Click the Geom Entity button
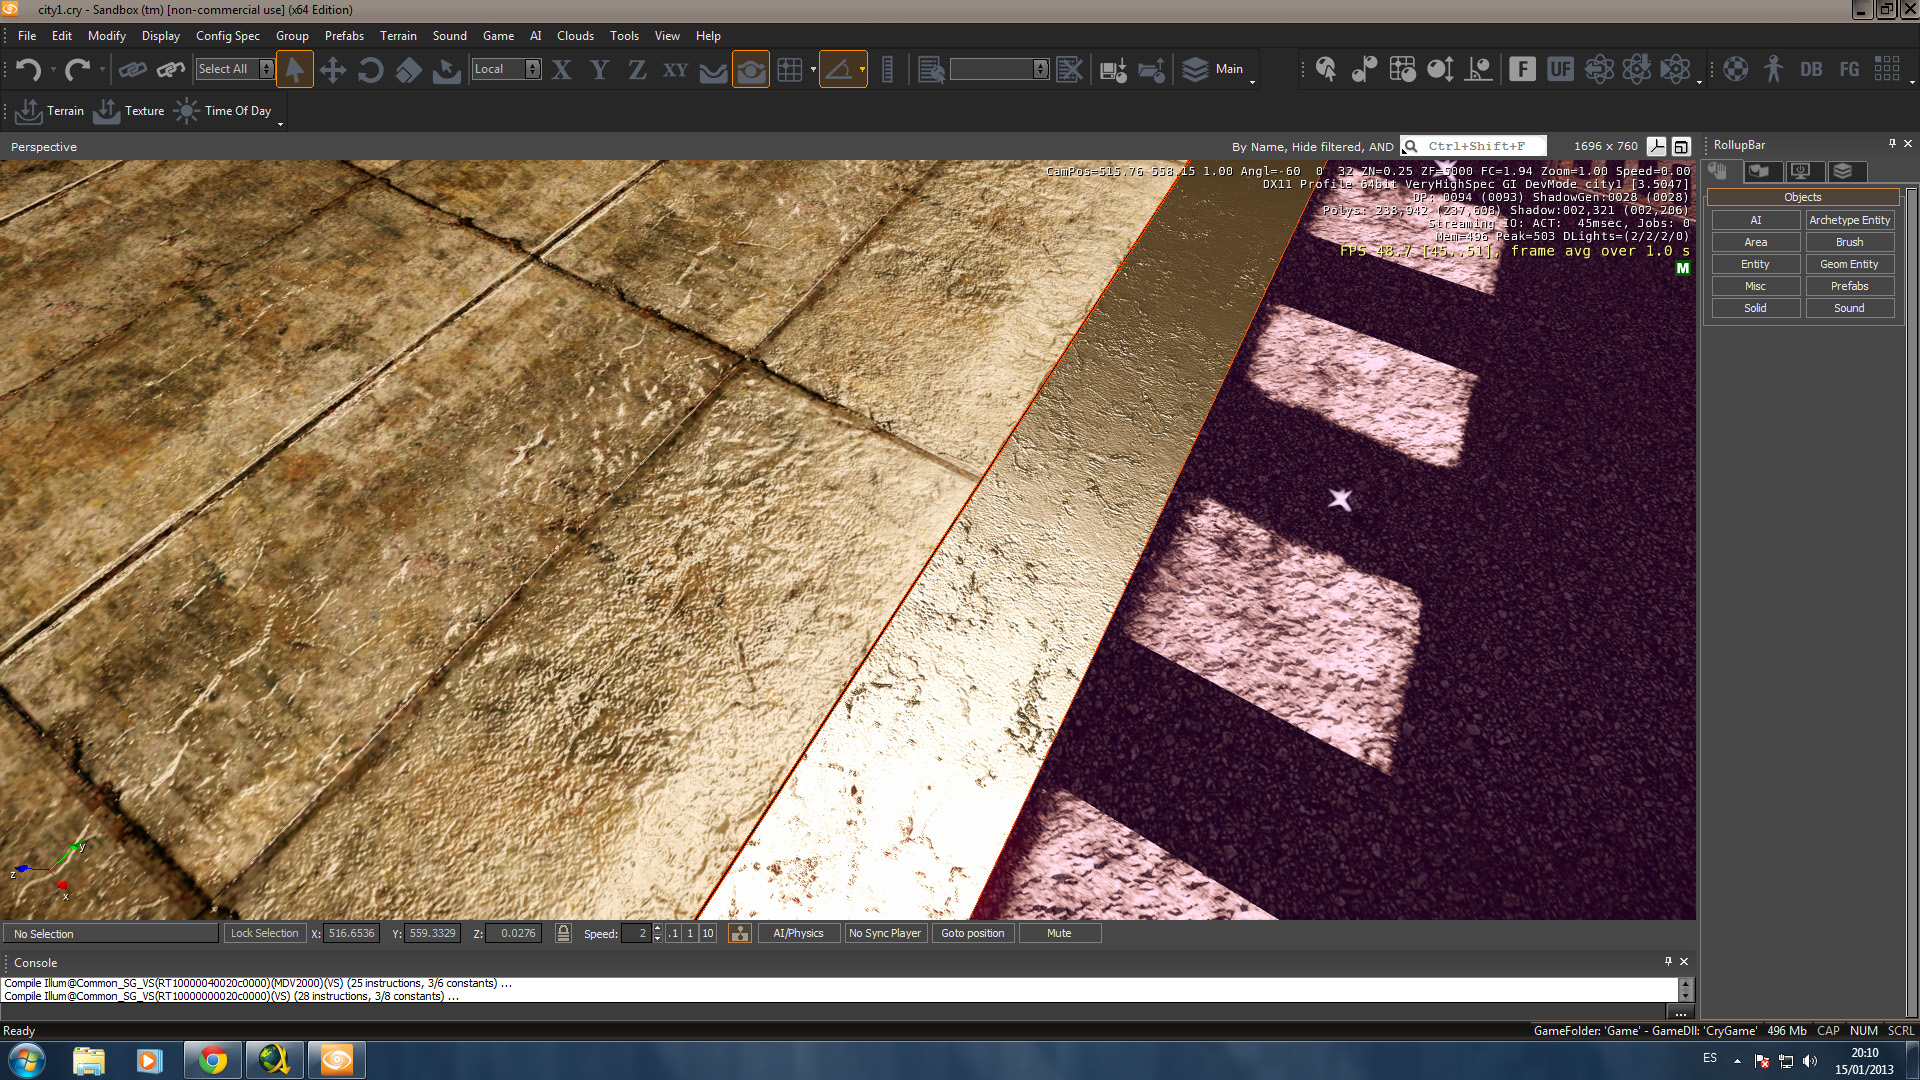 point(1849,264)
